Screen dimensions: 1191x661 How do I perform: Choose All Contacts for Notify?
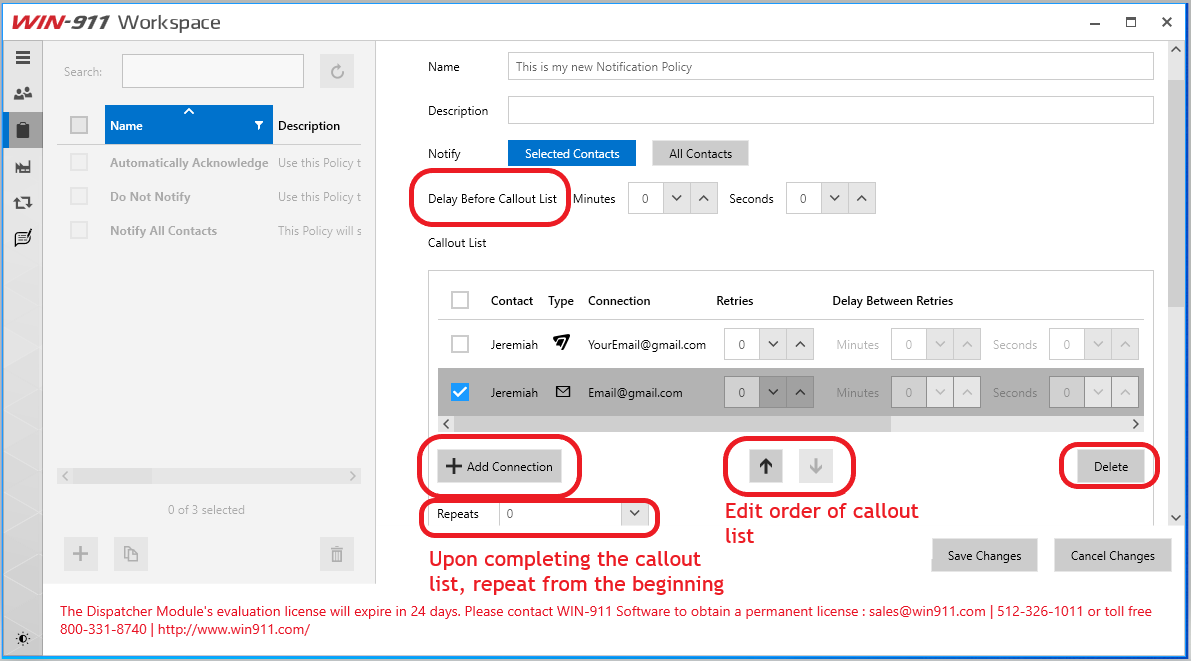700,153
